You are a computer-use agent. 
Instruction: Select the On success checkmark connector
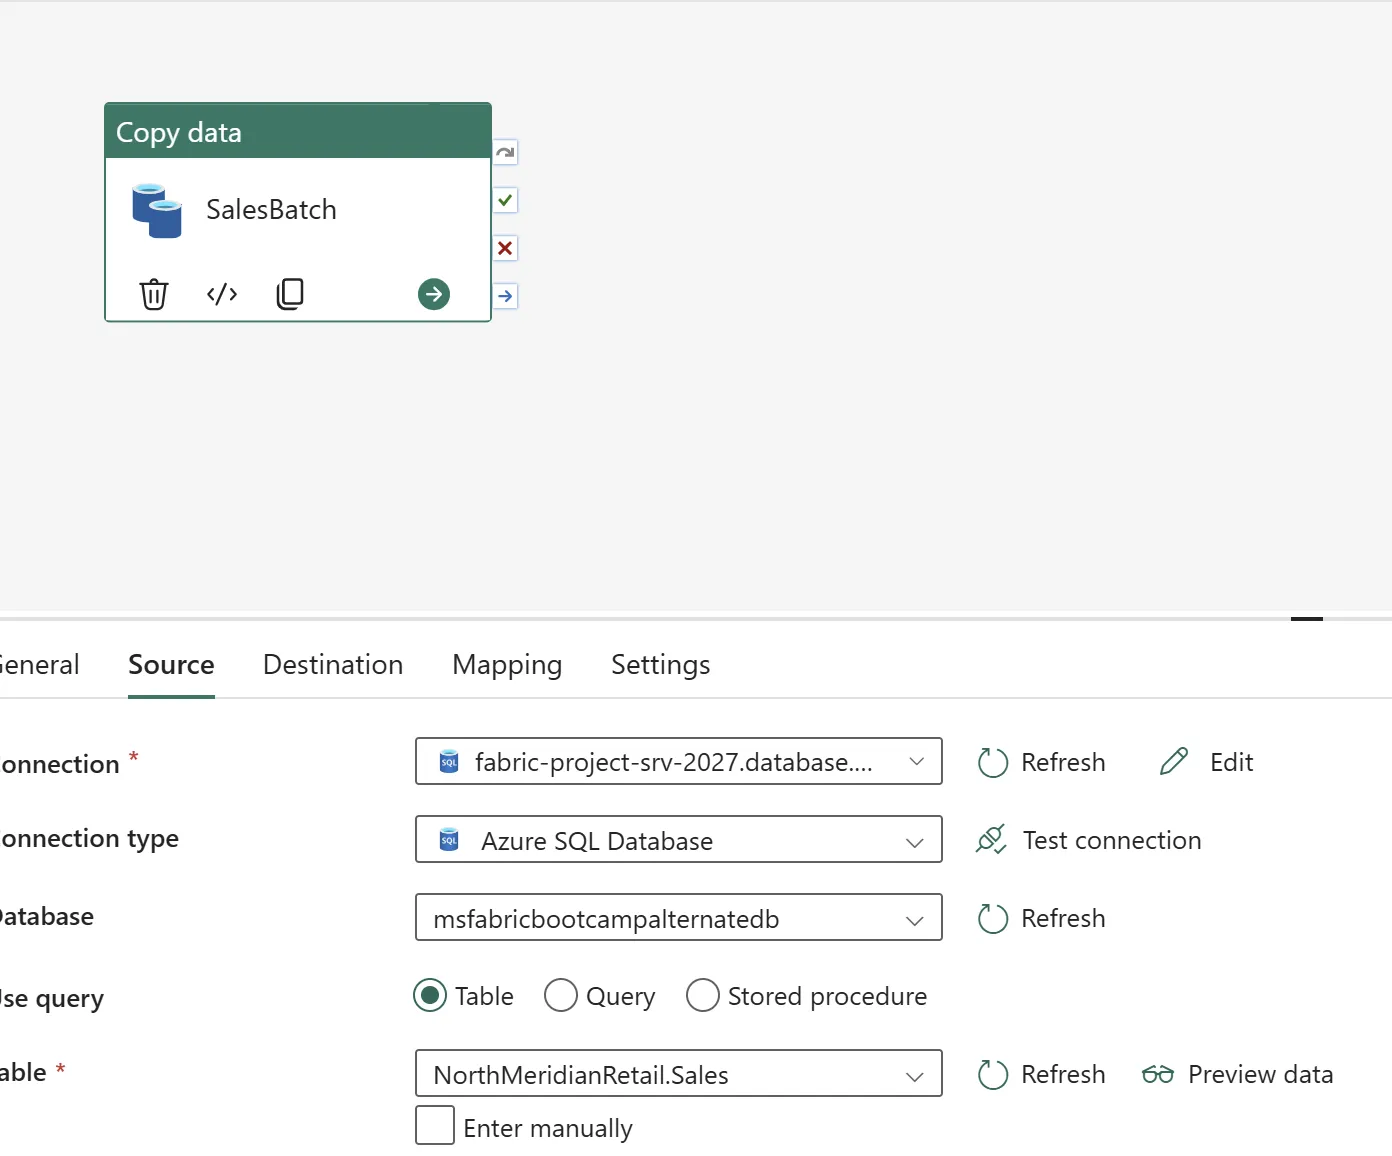[506, 200]
